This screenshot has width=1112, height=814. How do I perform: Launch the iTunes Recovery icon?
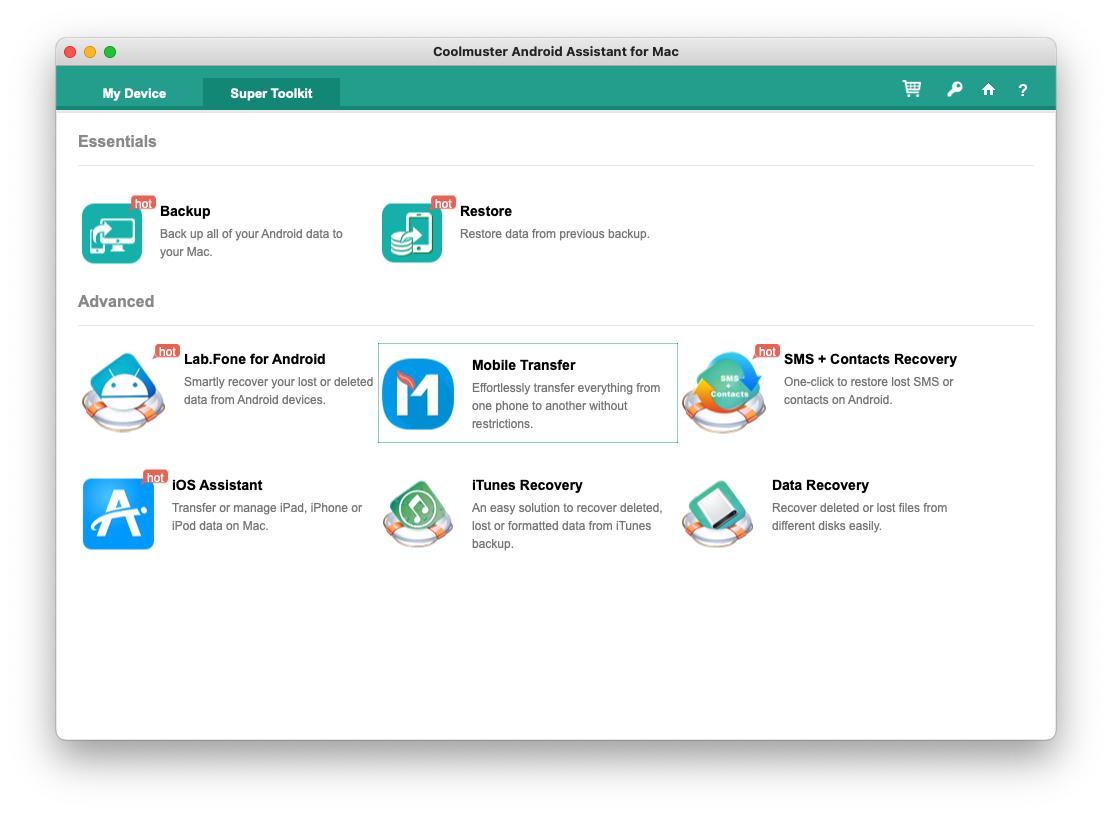[418, 514]
